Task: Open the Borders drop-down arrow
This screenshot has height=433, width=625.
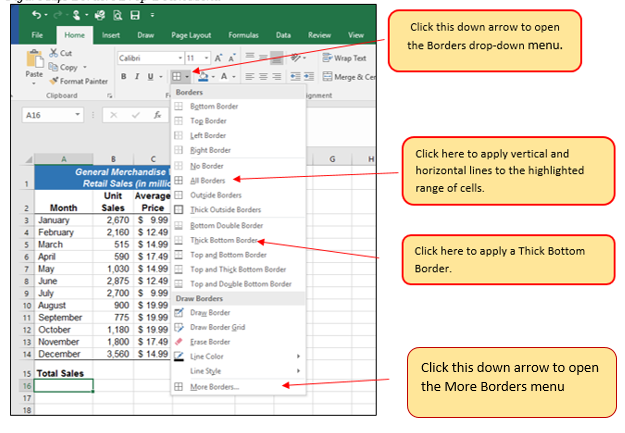Action: click(187, 76)
